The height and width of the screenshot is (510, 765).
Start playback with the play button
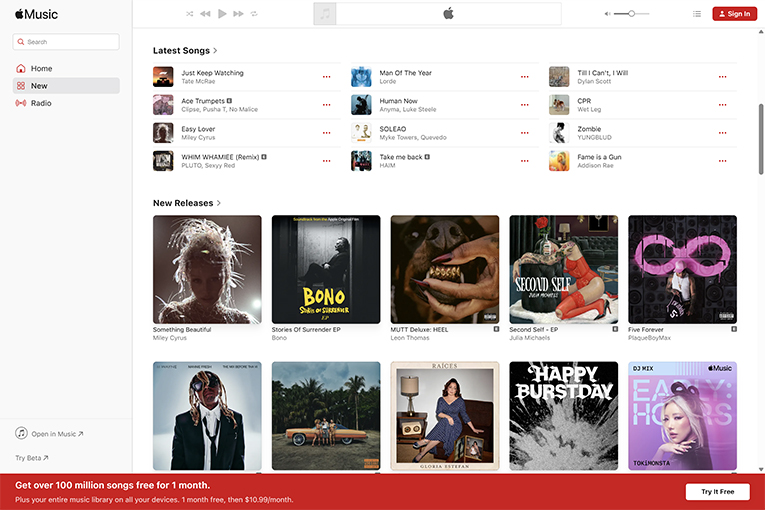click(222, 14)
